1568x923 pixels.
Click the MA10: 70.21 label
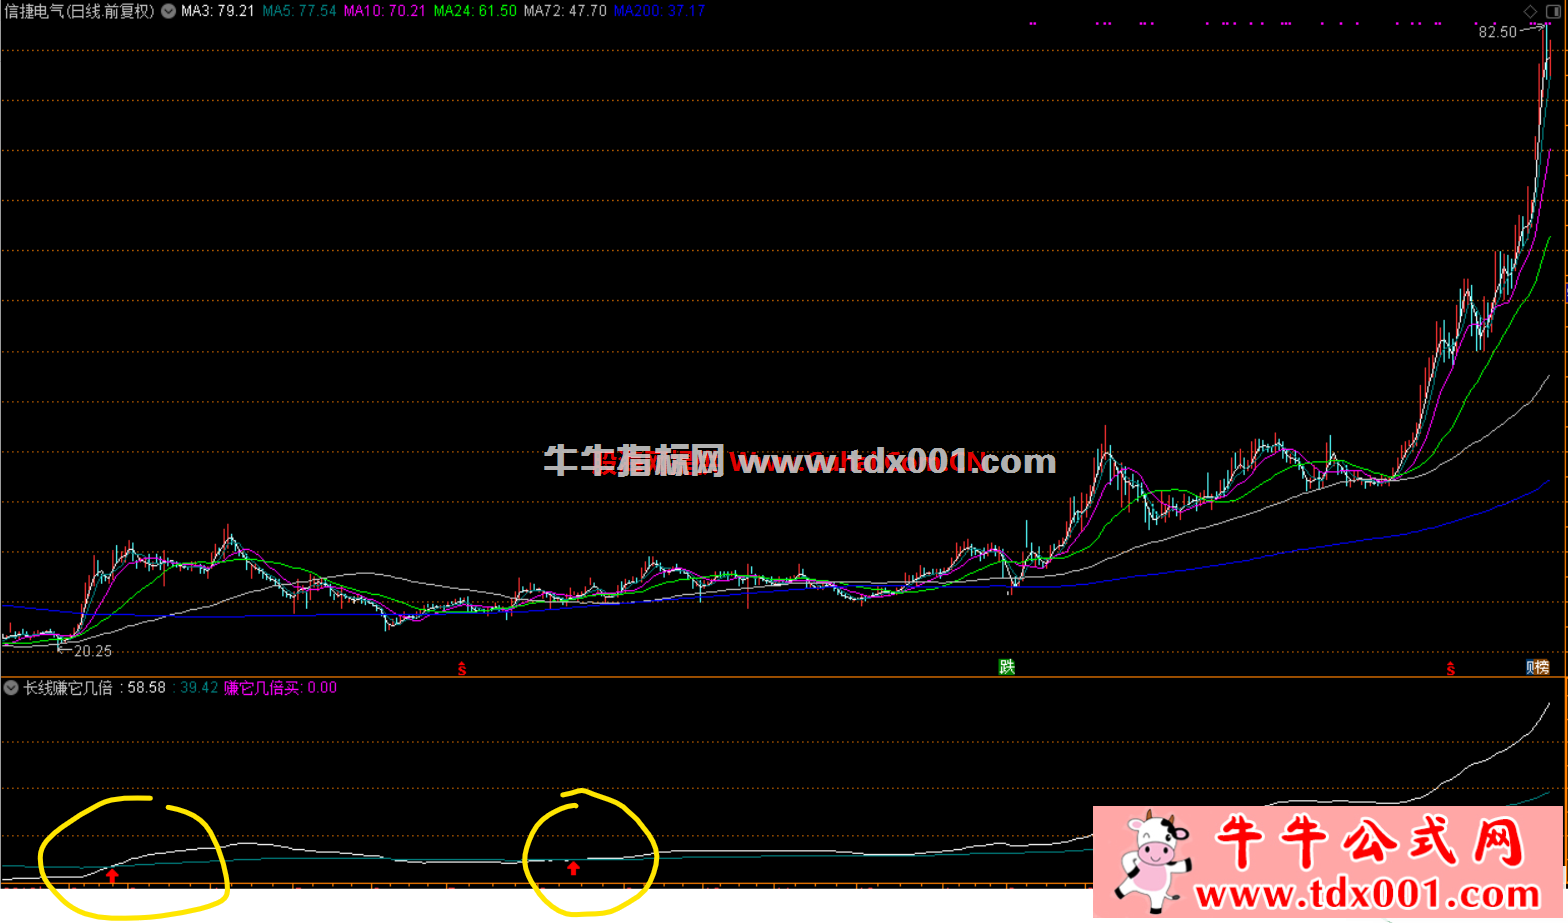click(x=384, y=11)
